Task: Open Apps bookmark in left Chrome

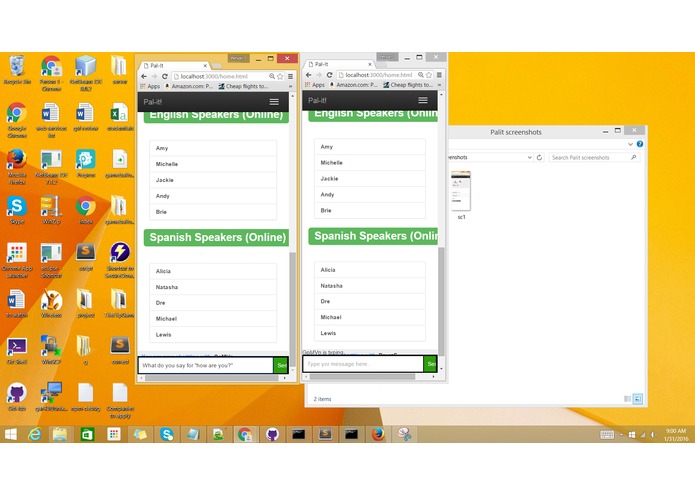Action: click(150, 86)
